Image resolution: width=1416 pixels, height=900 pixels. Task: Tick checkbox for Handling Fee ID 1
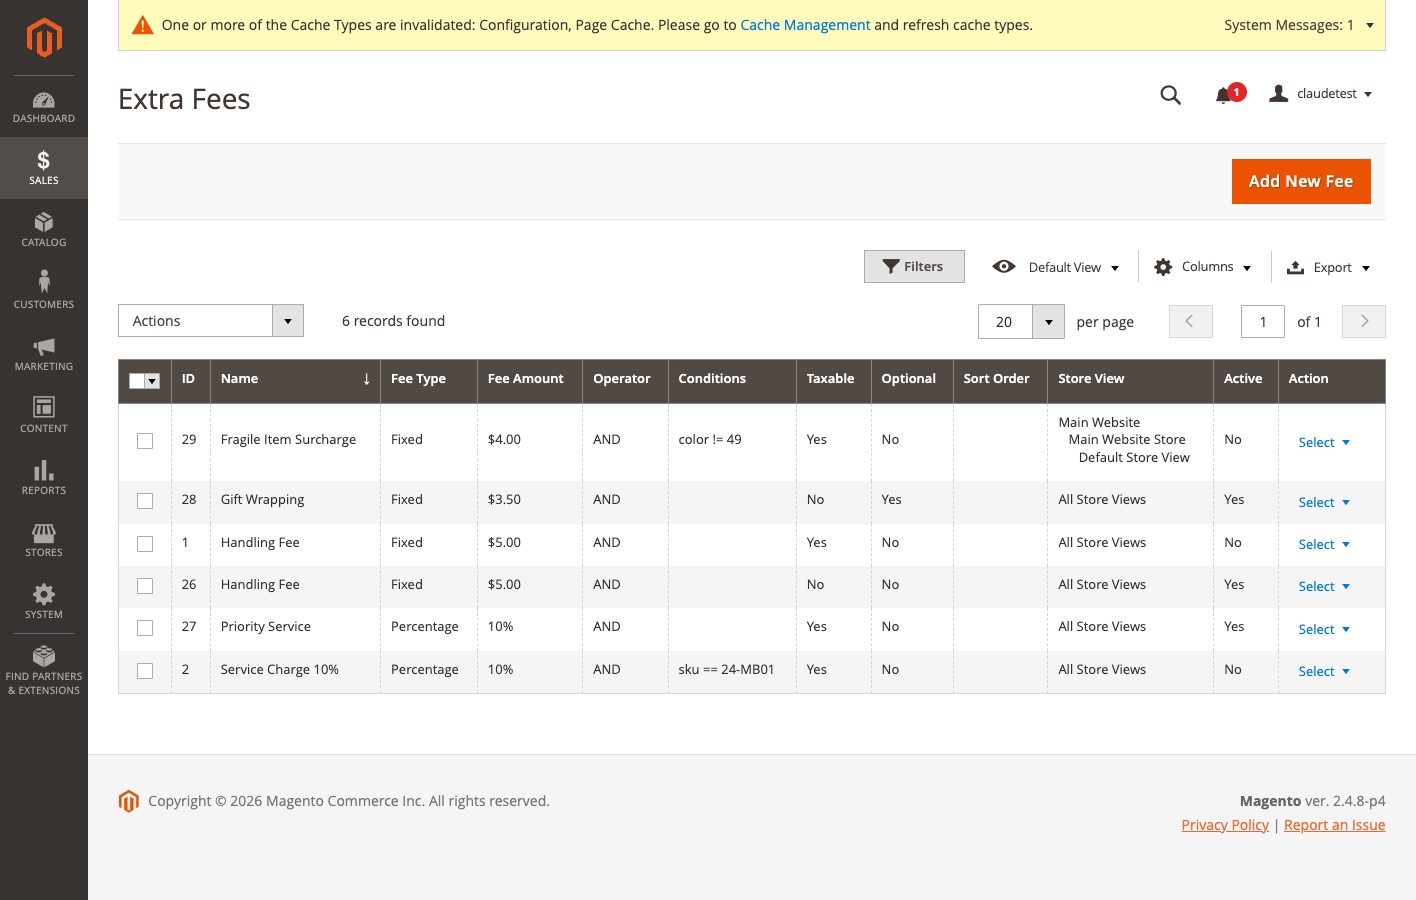[x=145, y=544]
